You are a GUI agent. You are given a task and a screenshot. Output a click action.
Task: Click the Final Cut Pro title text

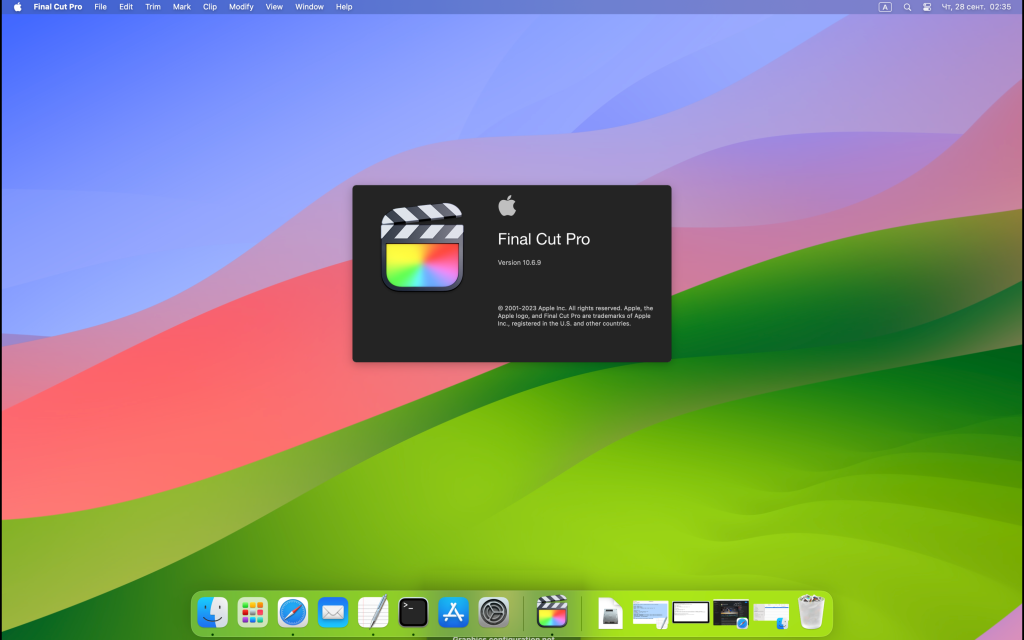point(543,239)
